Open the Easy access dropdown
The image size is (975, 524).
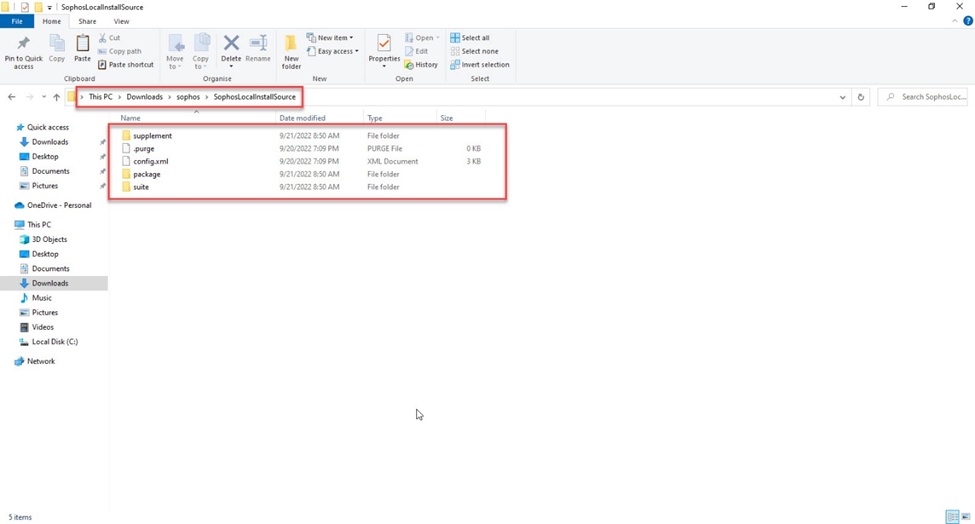click(333, 52)
